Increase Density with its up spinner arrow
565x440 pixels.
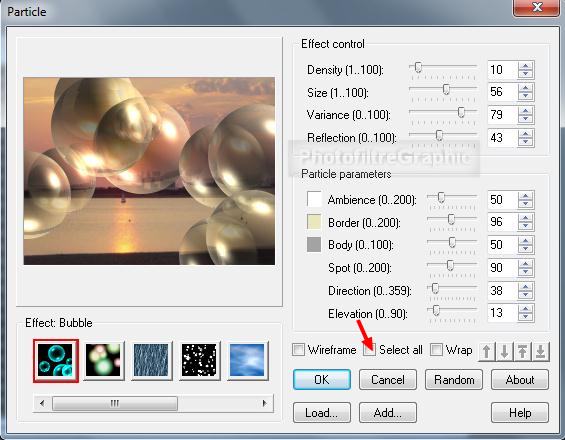click(x=526, y=66)
